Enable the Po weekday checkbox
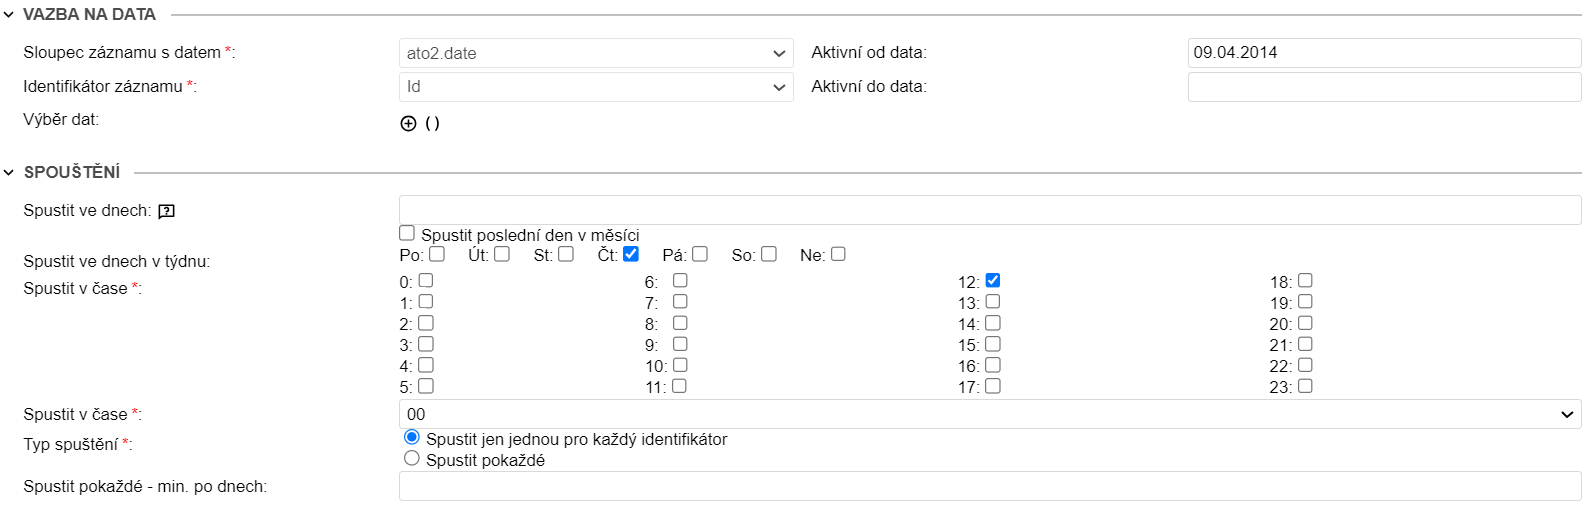Image resolution: width=1587 pixels, height=506 pixels. 437,254
